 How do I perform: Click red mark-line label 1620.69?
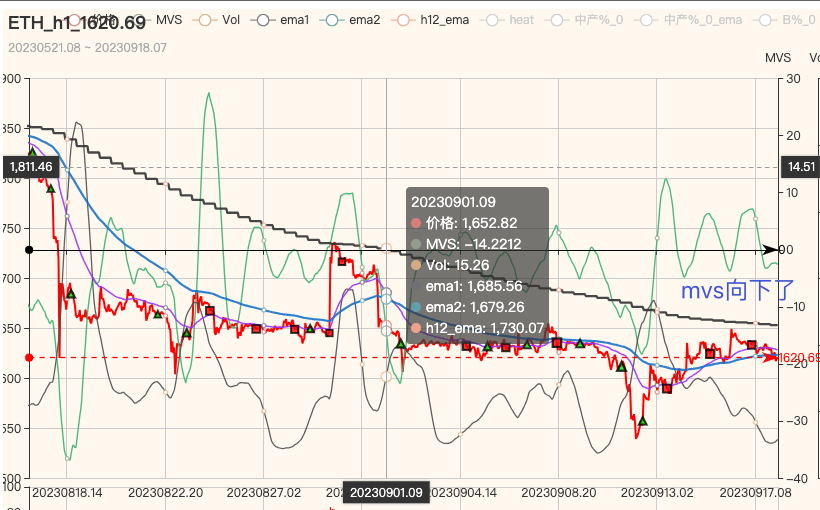799,358
